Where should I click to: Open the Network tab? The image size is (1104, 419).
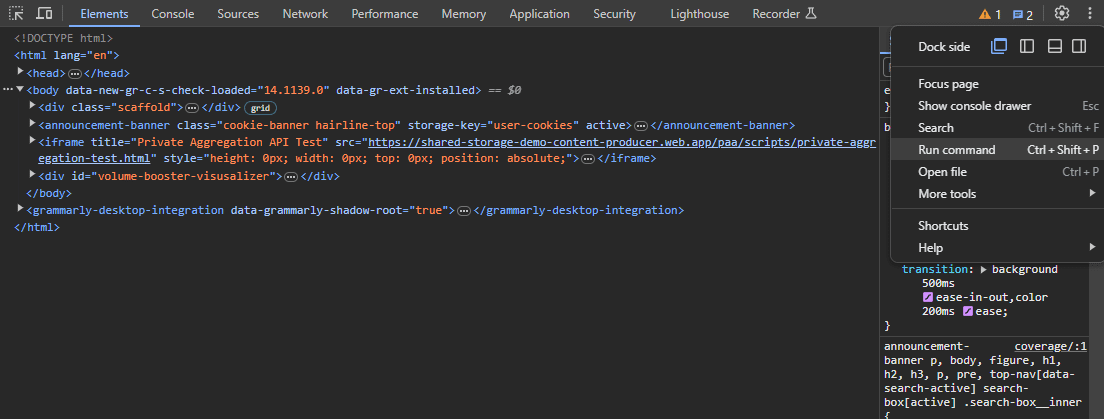305,14
